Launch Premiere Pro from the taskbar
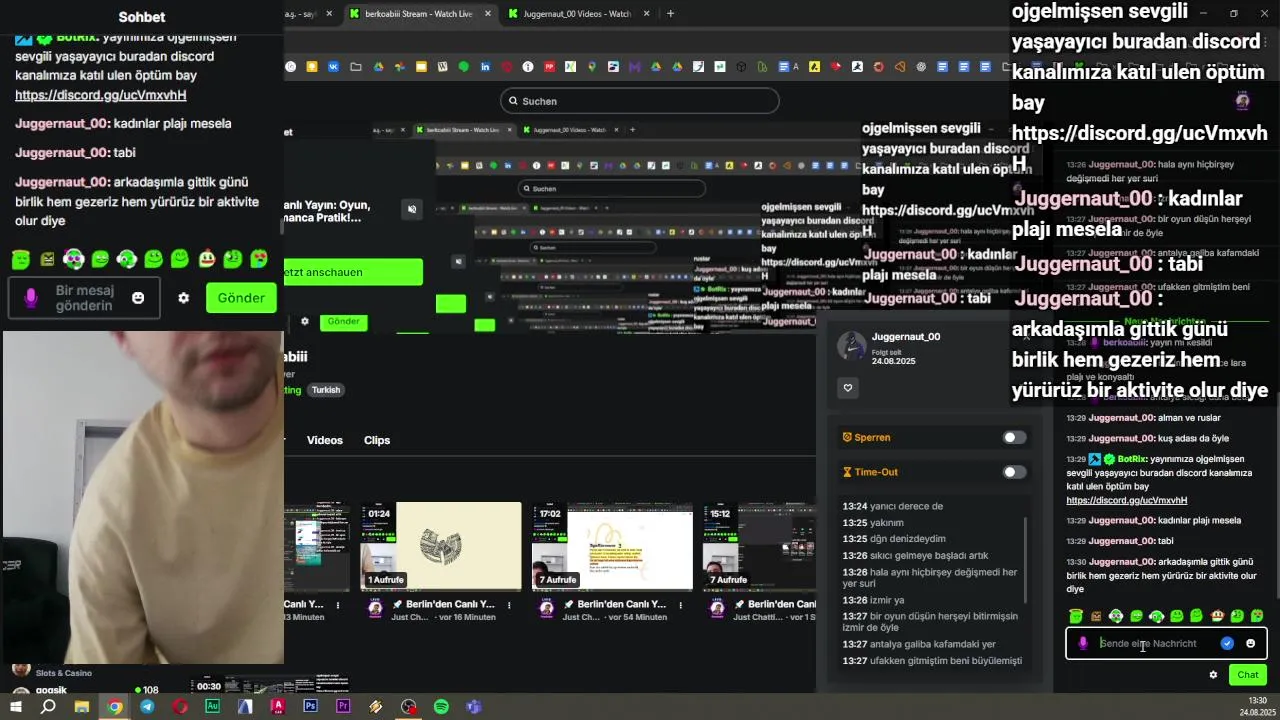The image size is (1280, 720). [x=343, y=706]
